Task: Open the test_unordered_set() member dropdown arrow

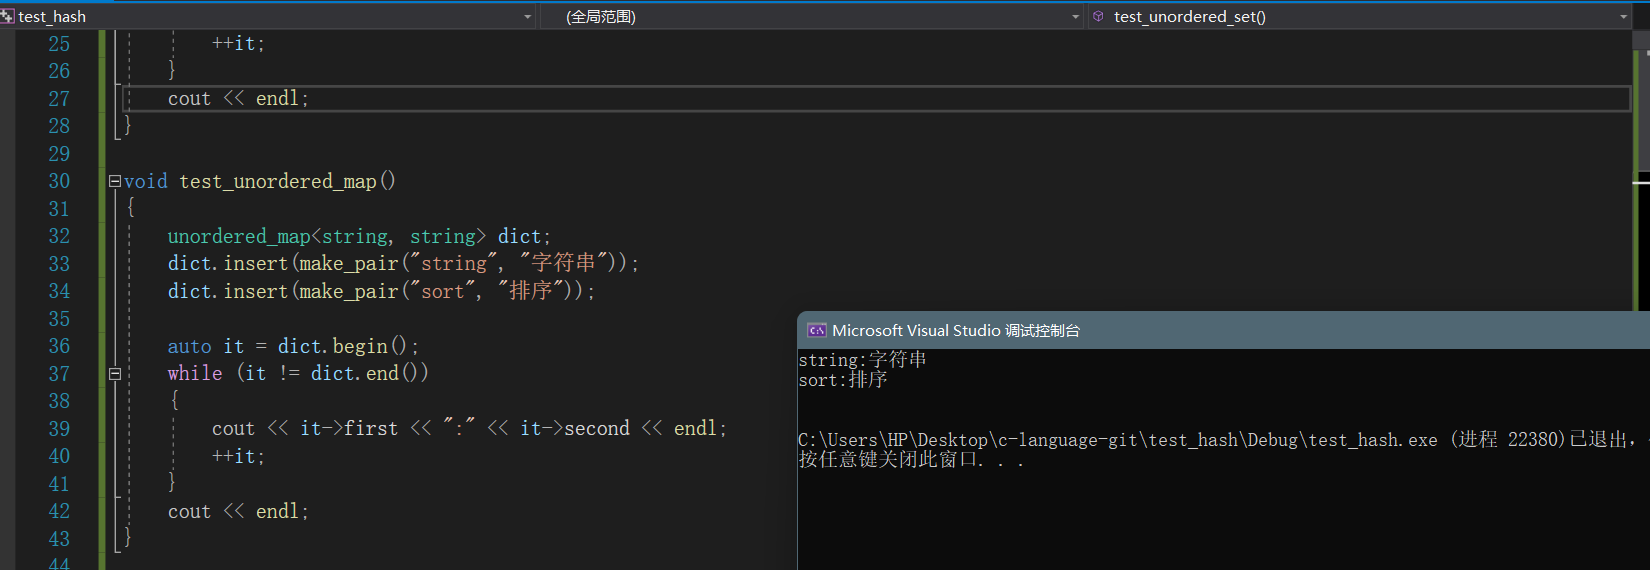Action: click(x=1623, y=17)
